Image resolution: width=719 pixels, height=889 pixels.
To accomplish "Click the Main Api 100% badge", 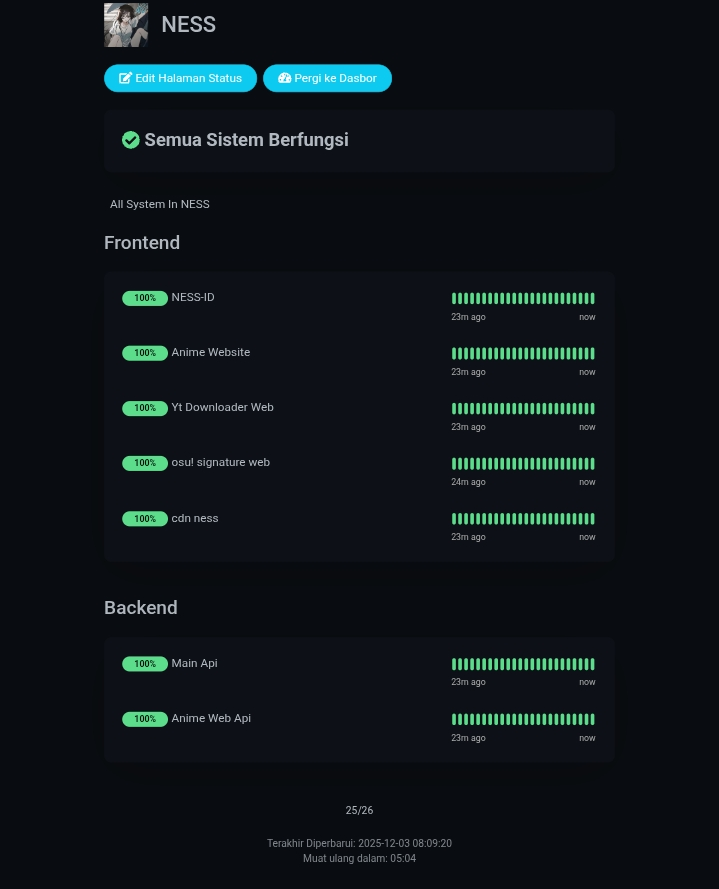I will (145, 664).
